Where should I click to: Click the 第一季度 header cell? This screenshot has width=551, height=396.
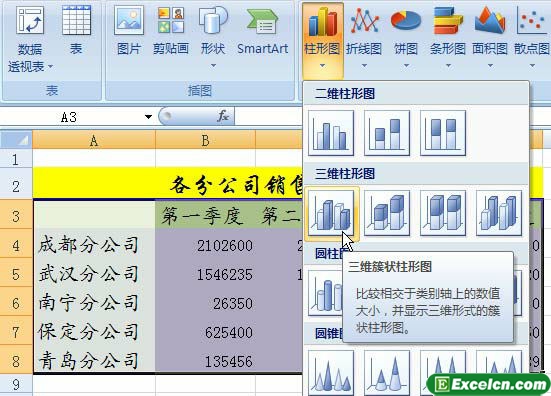coord(206,215)
